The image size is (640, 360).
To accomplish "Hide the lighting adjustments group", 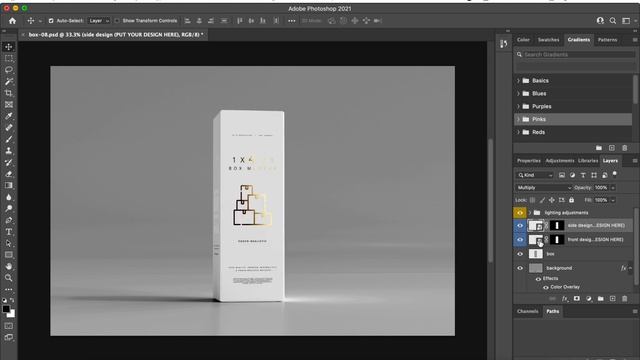I will (520, 213).
